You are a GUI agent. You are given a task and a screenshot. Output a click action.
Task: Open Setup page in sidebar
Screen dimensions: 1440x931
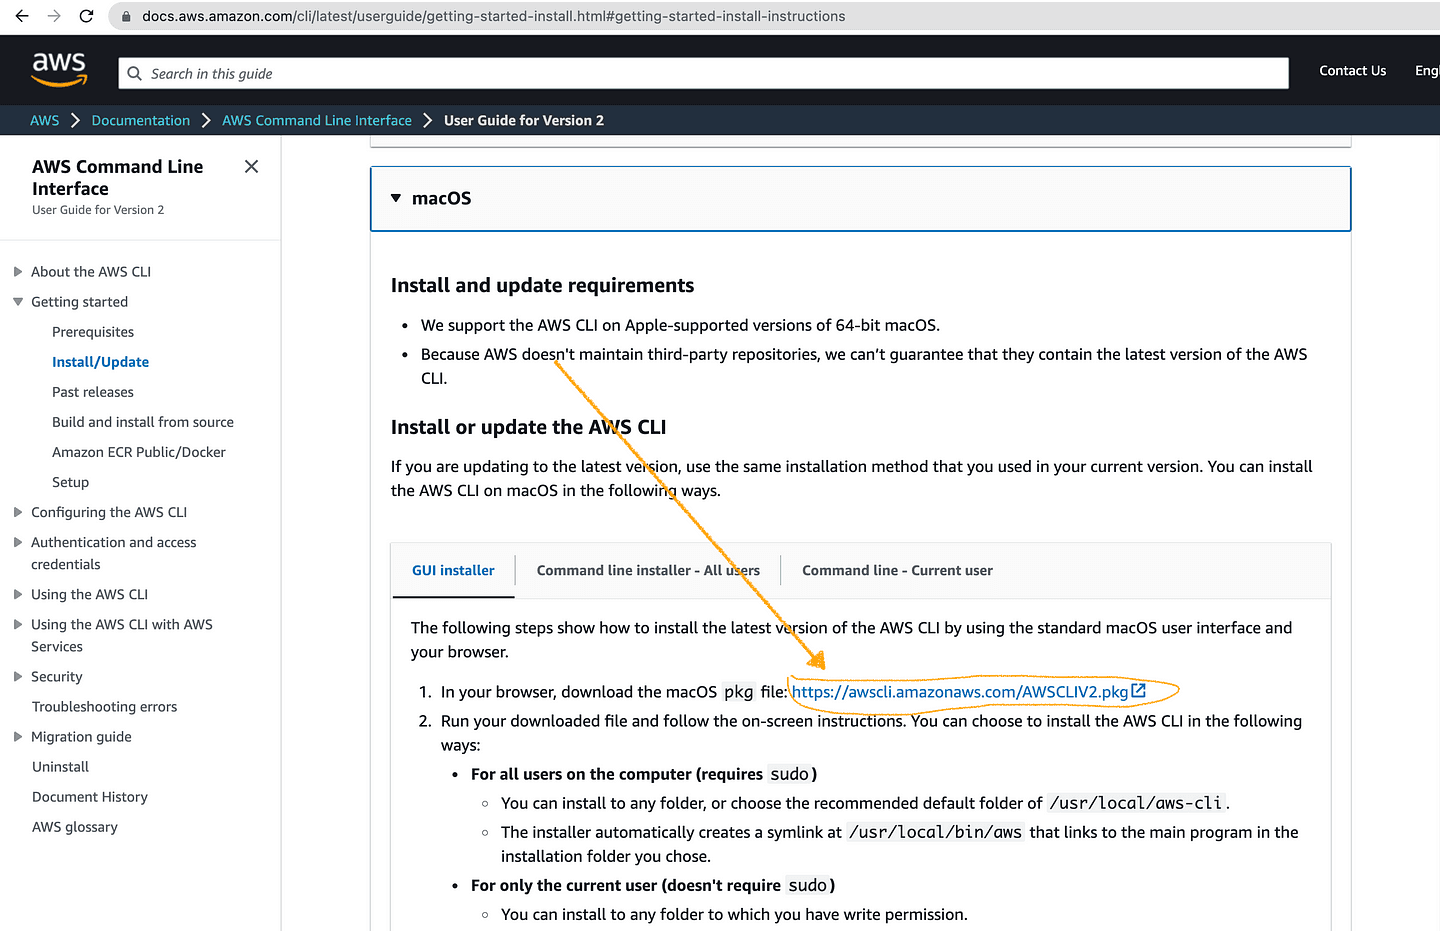pyautogui.click(x=70, y=482)
